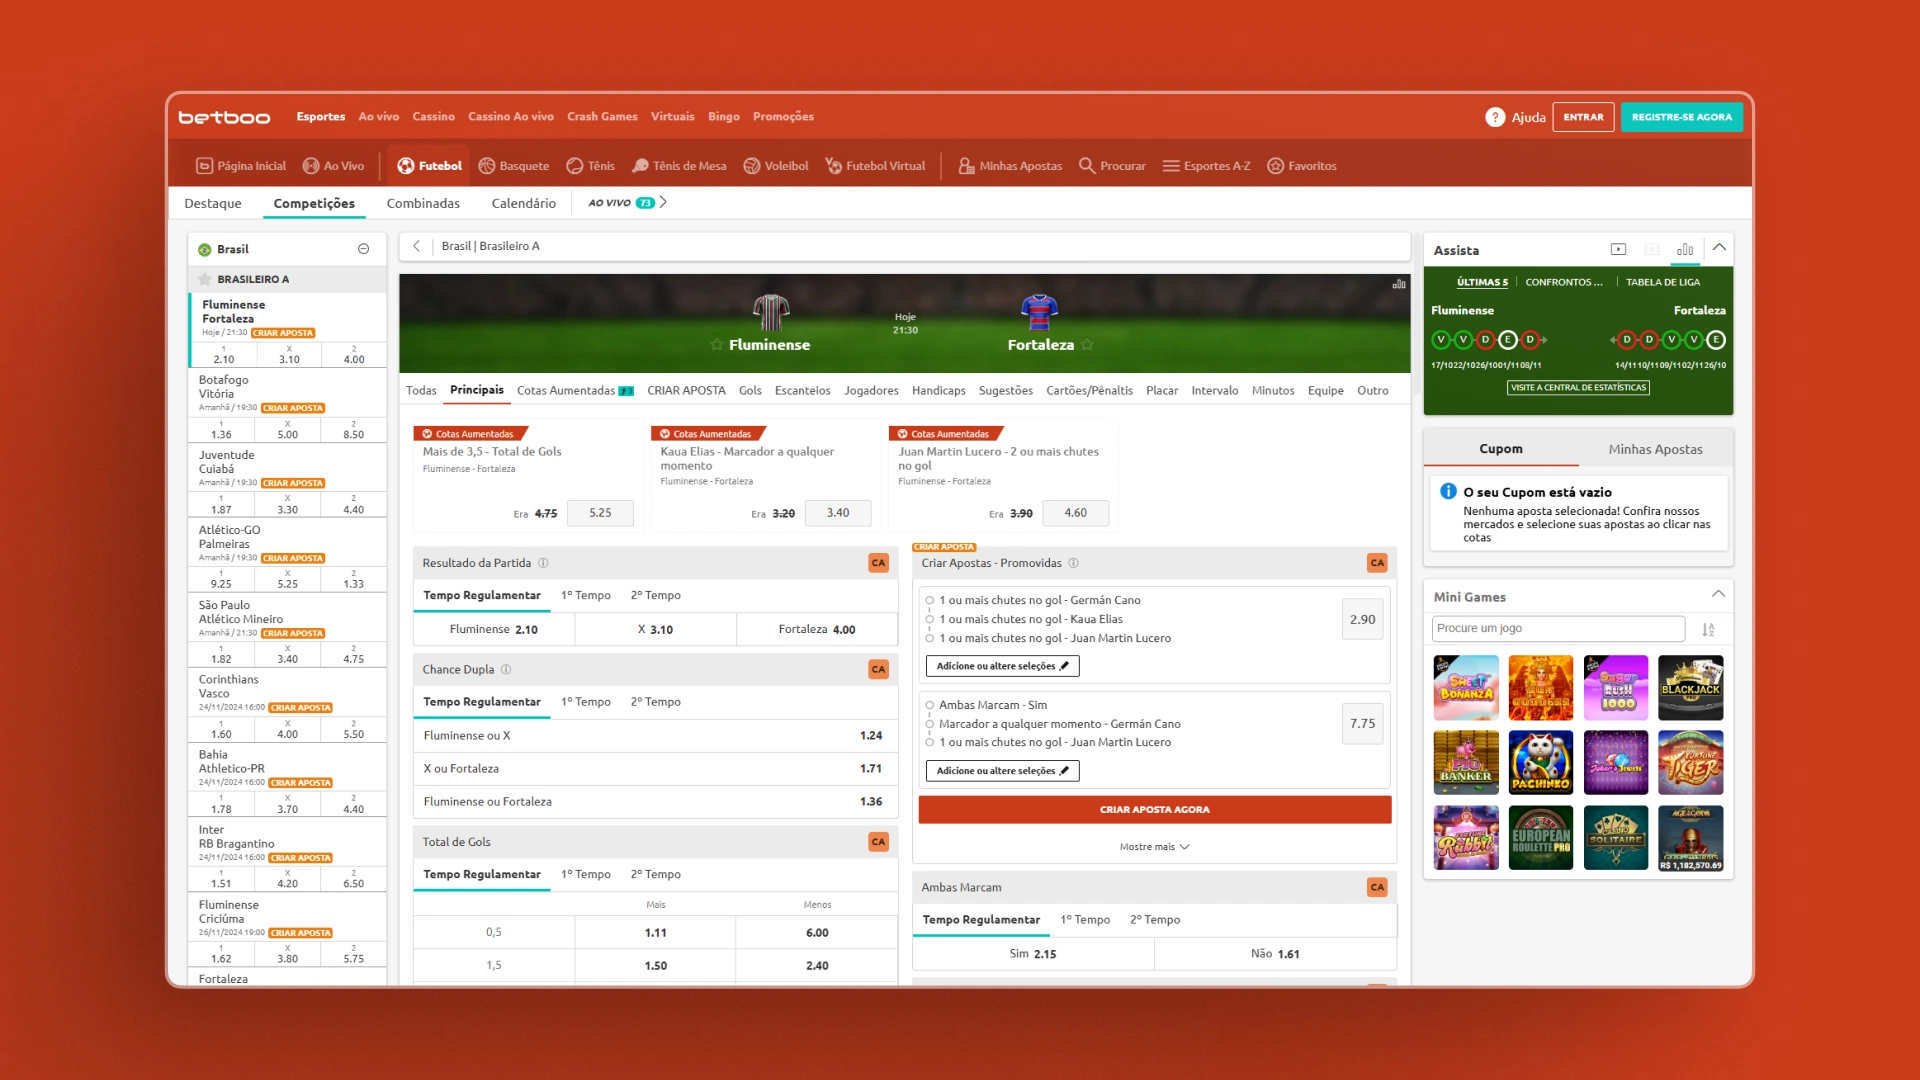Open the Ajuda help icon
This screenshot has width=1920, height=1080.
pos(1495,117)
